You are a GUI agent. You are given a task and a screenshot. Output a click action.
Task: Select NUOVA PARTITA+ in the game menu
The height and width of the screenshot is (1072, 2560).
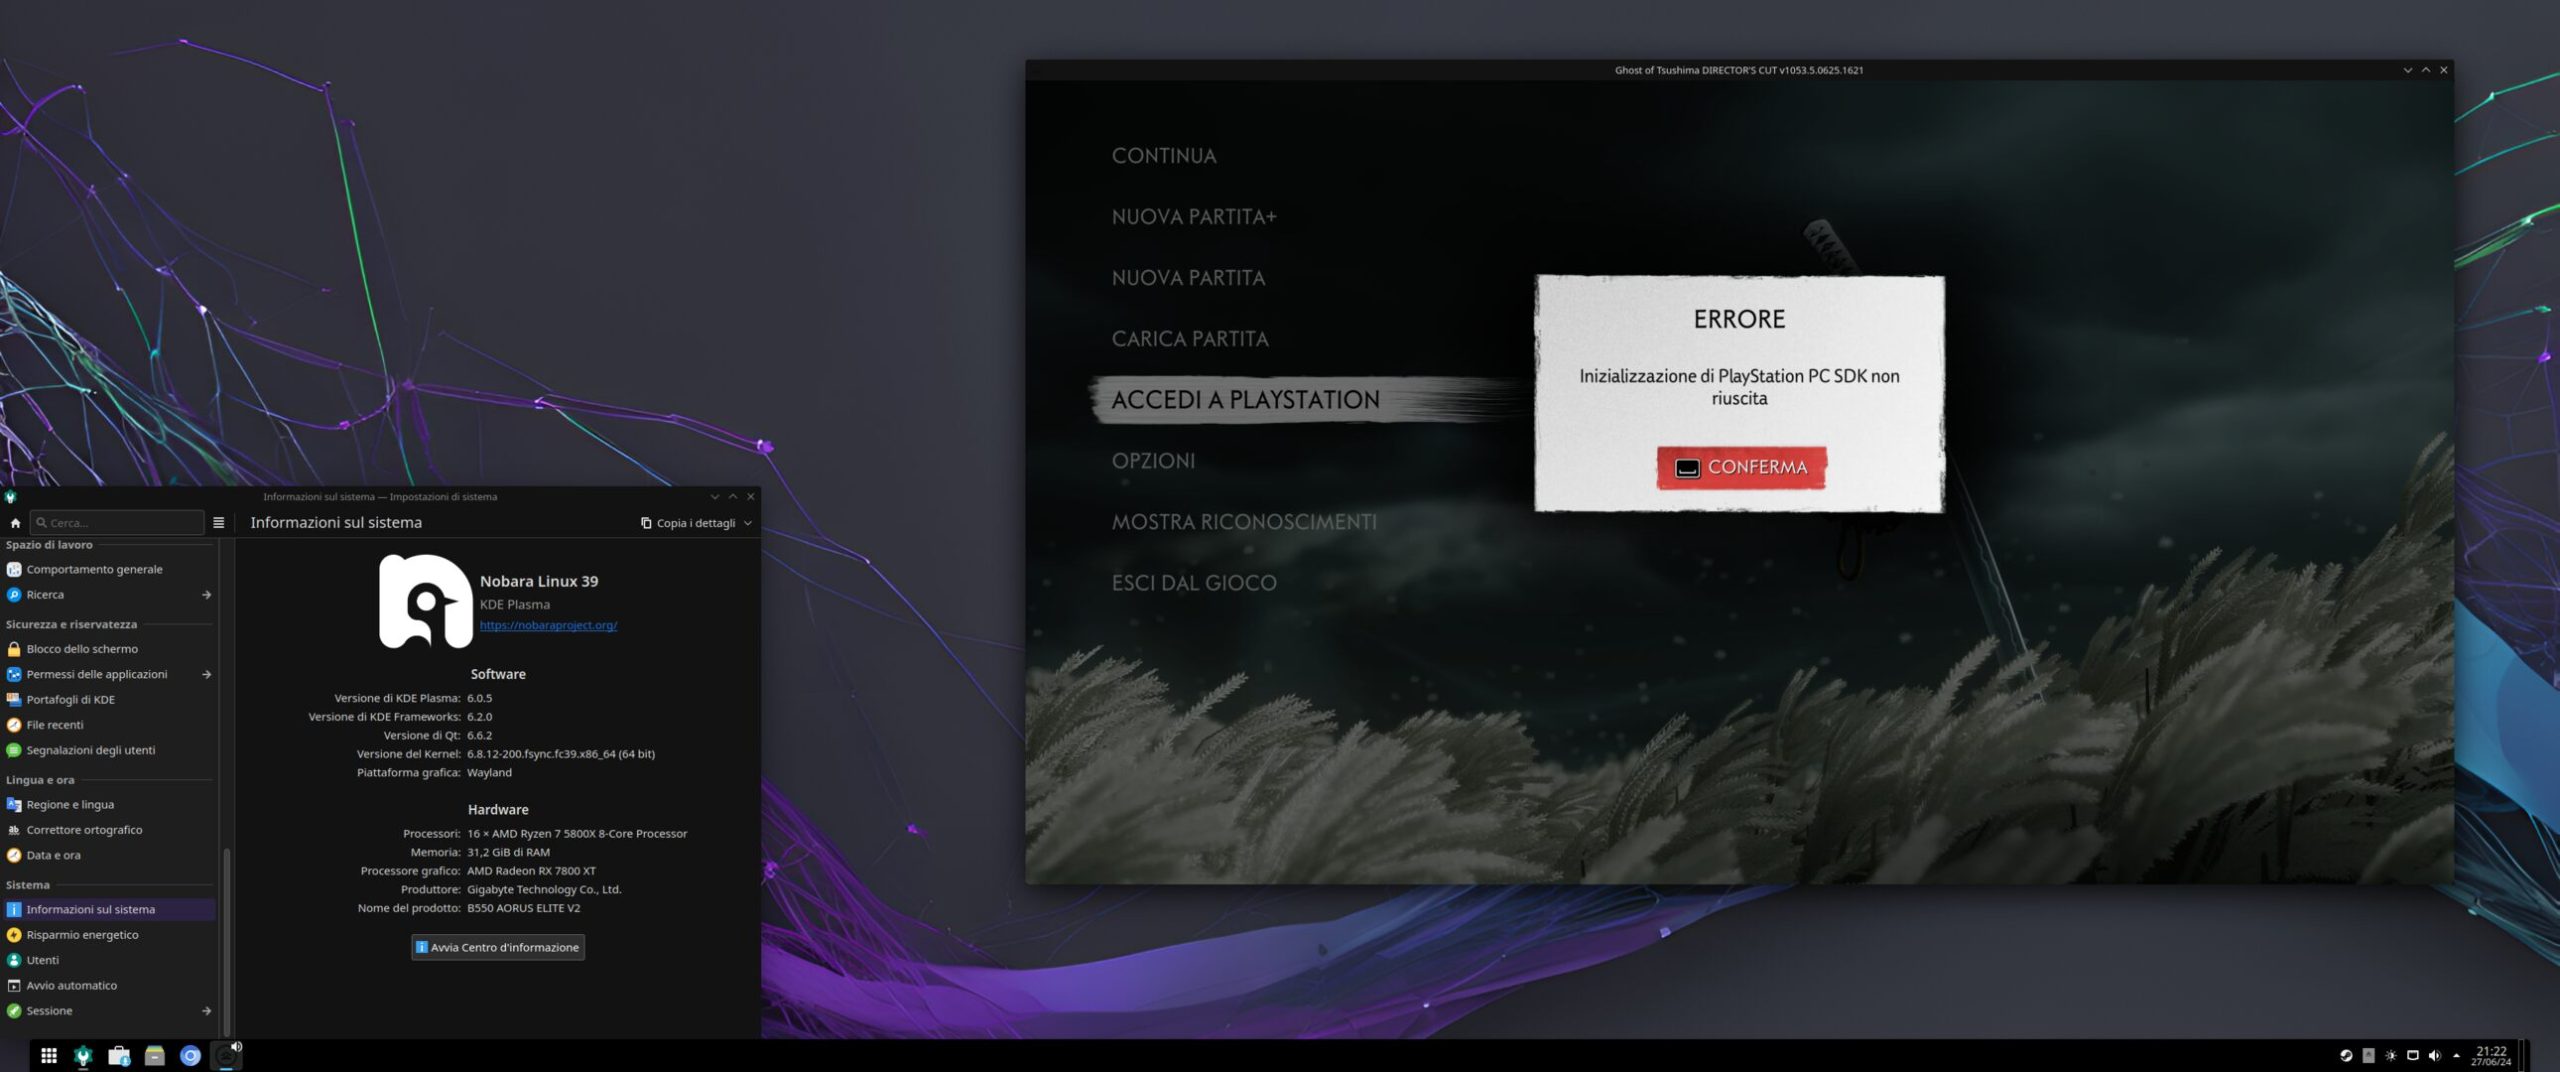(x=1194, y=217)
